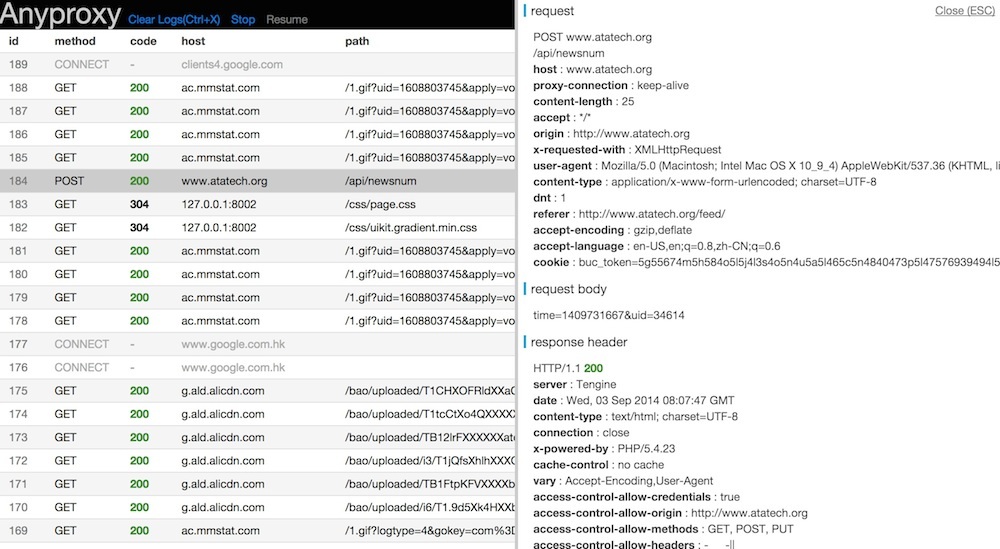Viewport: 1000px width, 549px height.
Task: Click the 'host' column header
Action: 193,41
